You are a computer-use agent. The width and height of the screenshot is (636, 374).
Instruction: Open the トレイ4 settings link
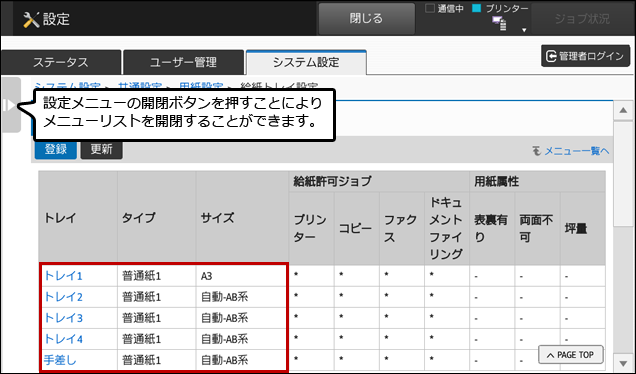tap(63, 339)
